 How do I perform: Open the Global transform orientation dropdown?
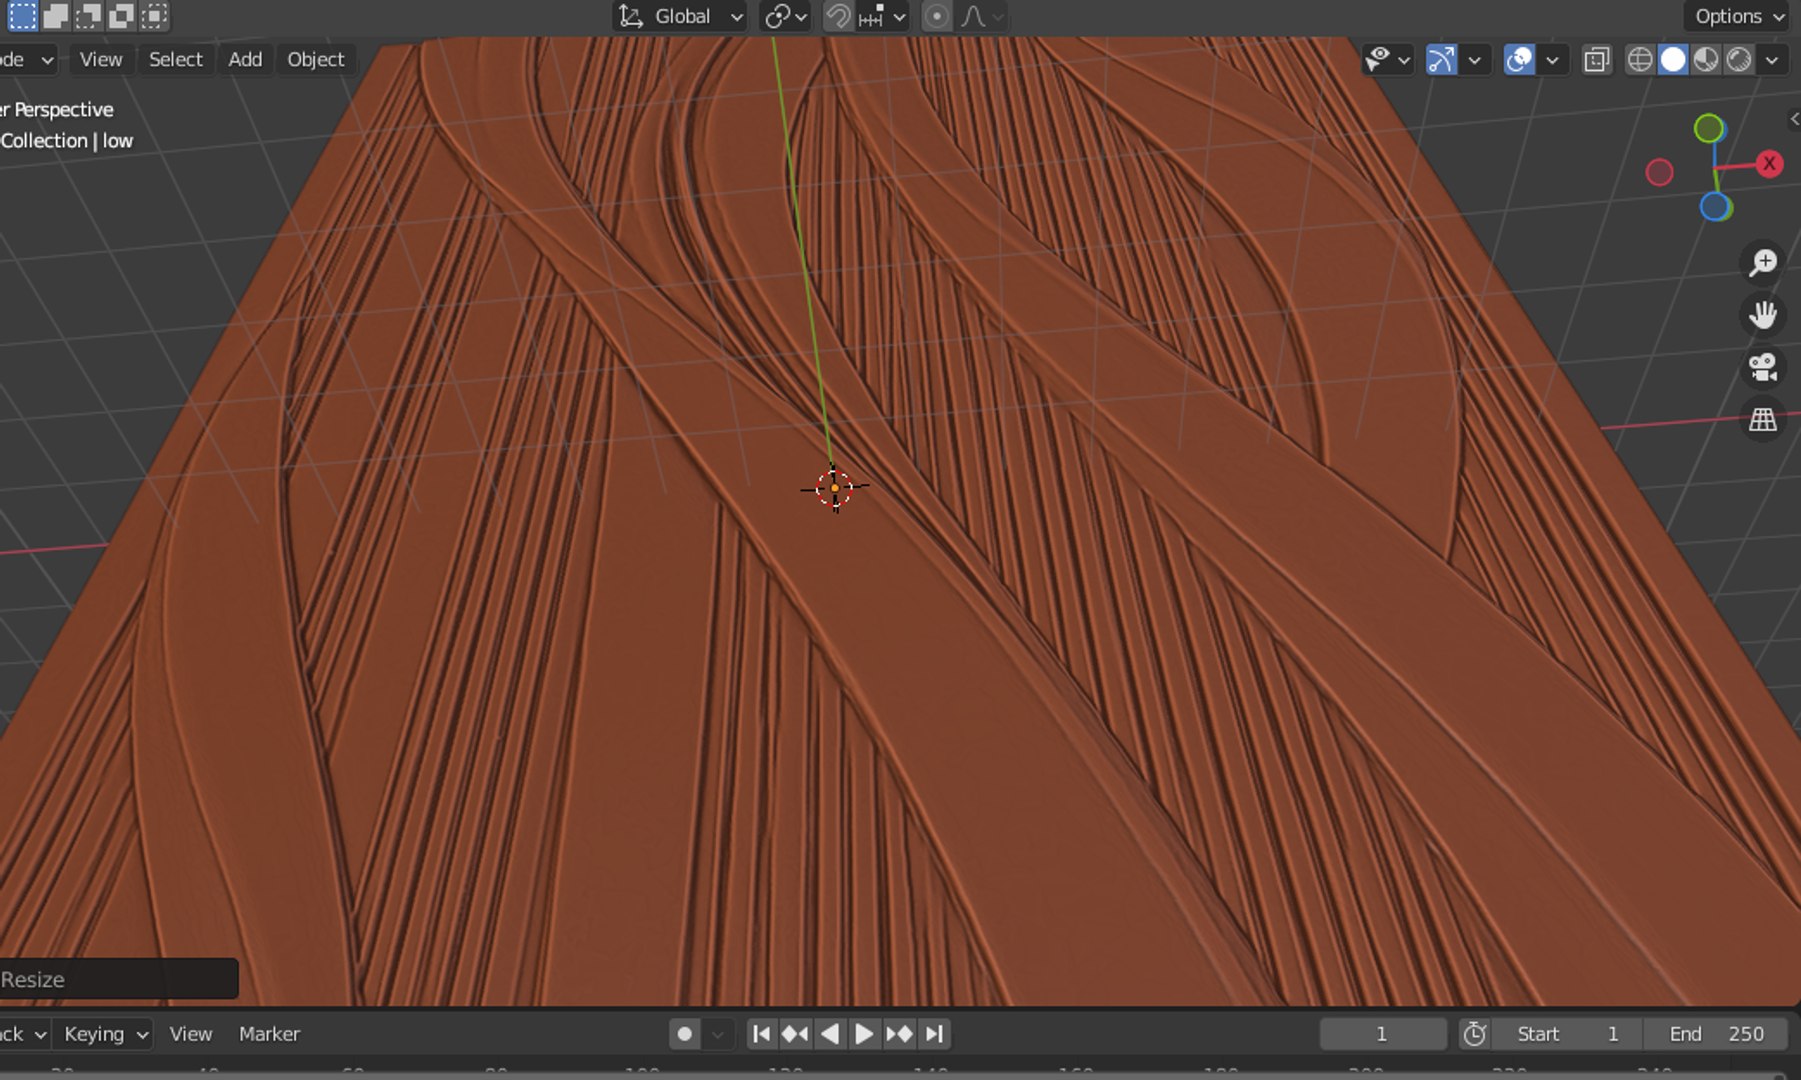[680, 16]
